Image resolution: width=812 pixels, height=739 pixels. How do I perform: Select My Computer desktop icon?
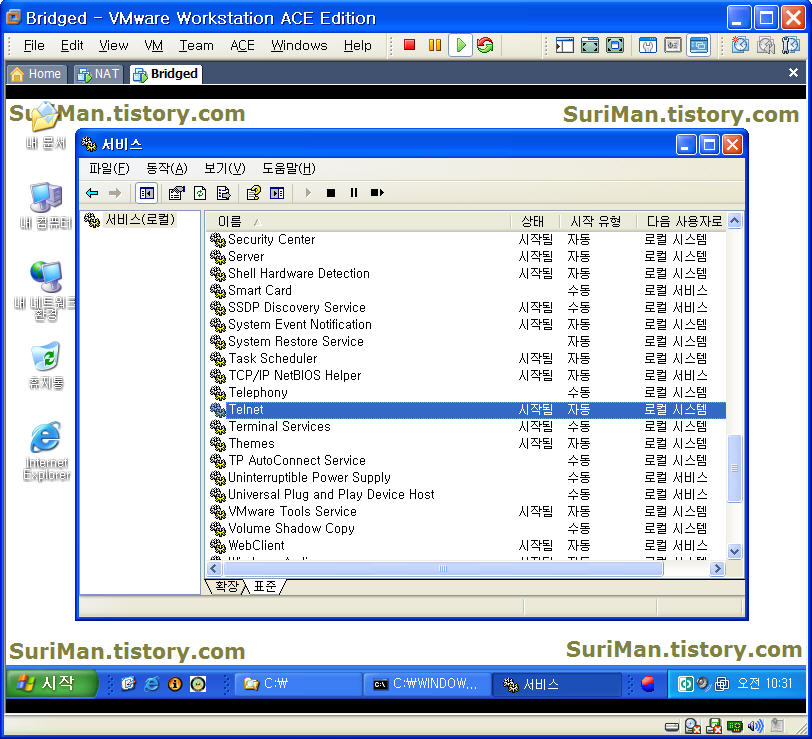click(46, 206)
